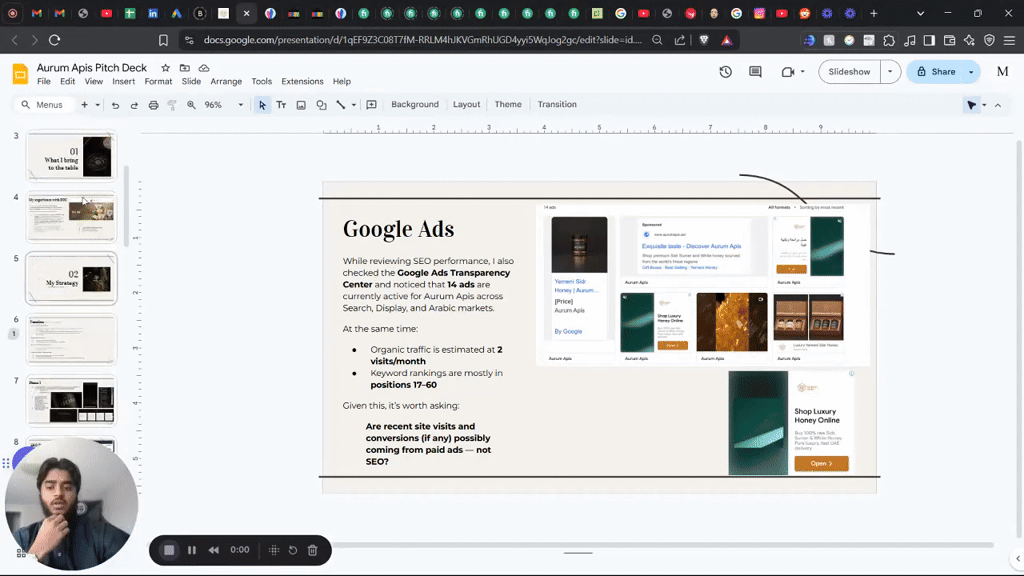Print the presentation via printer icon
Viewport: 1024px width, 576px height.
coord(153,104)
